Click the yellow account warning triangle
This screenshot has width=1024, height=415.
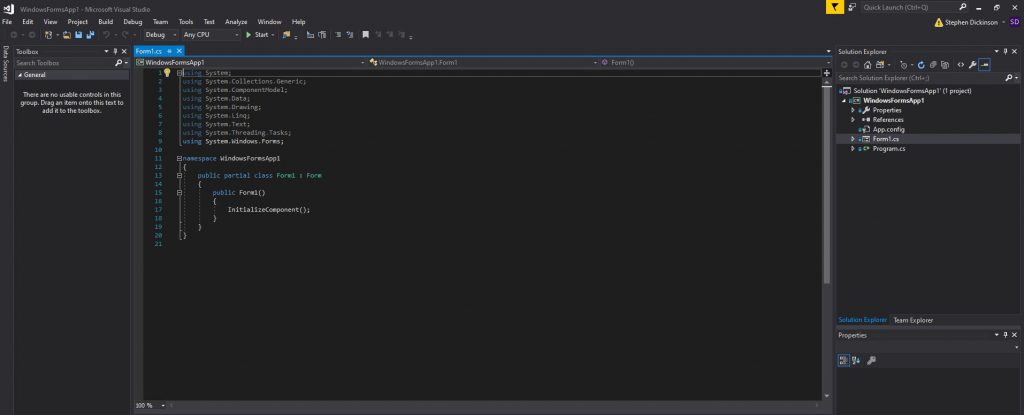(x=938, y=22)
